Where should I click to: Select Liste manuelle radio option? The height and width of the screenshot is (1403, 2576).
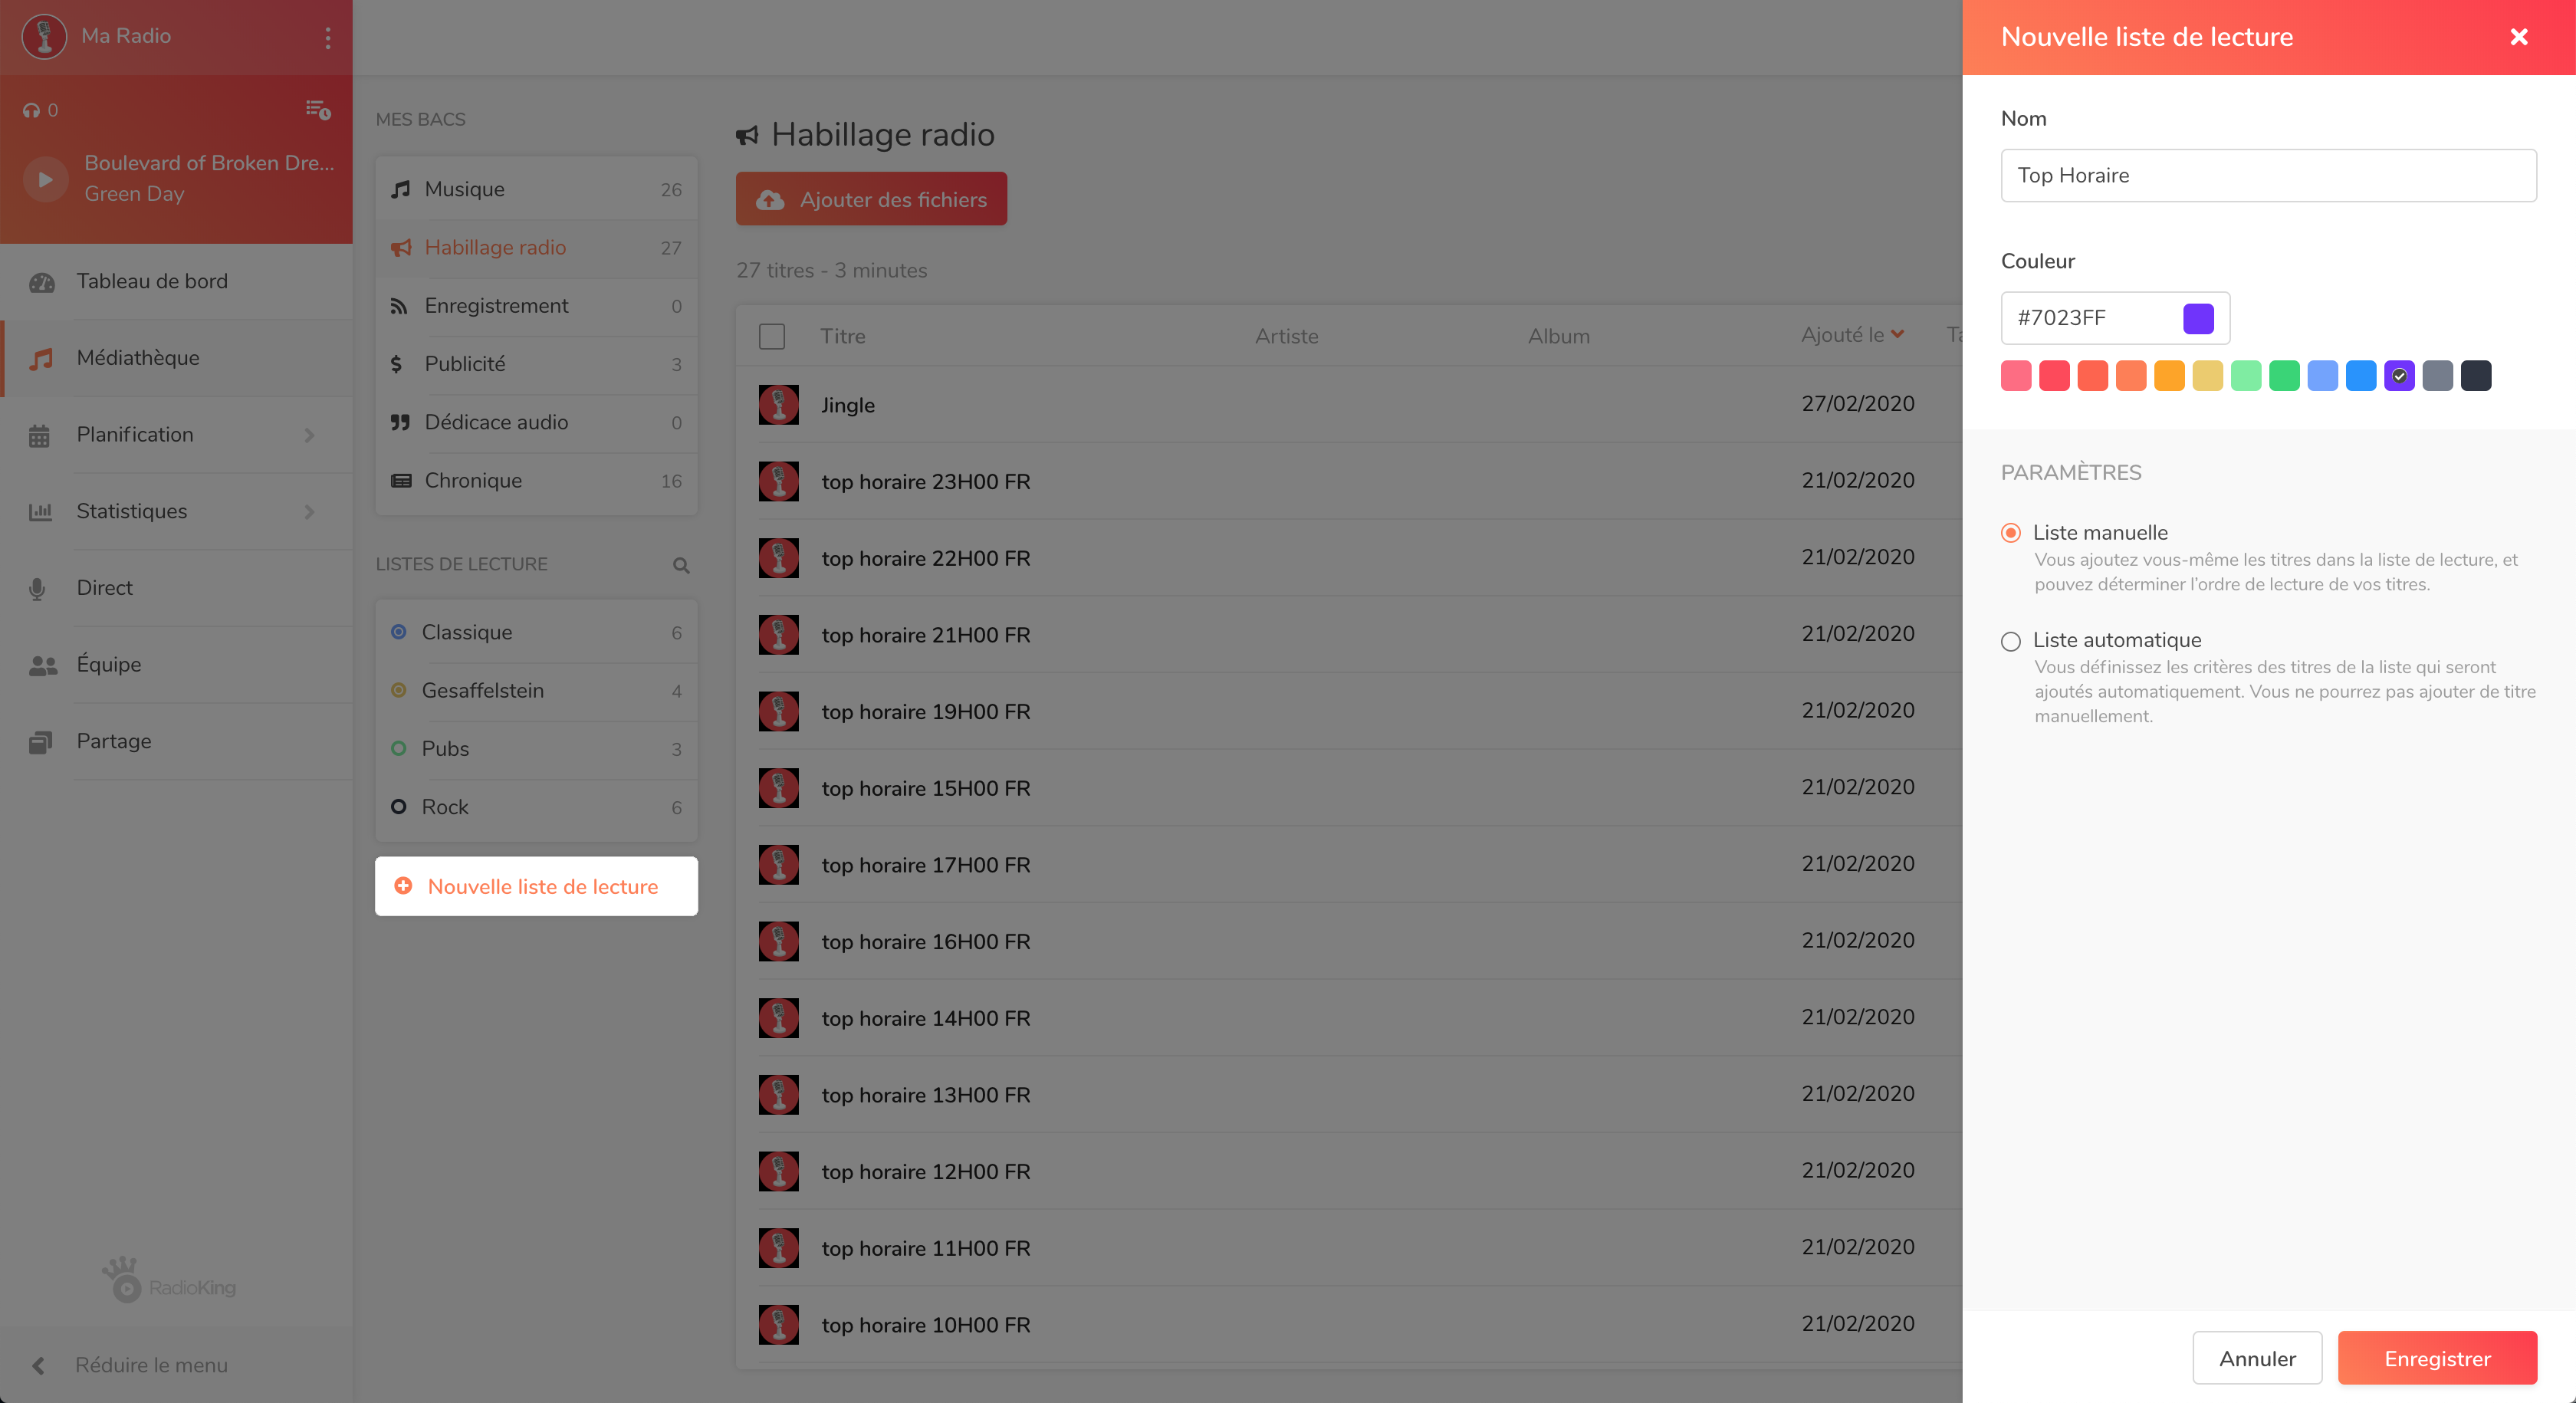pos(2011,533)
